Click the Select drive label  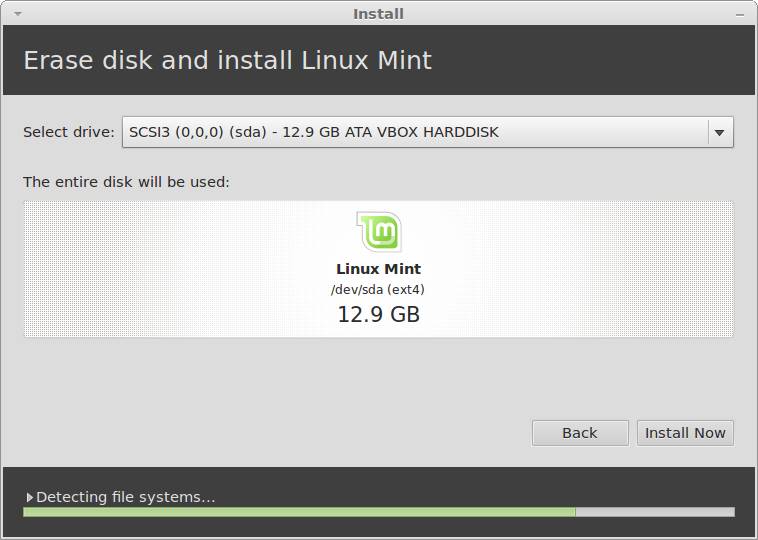[69, 132]
